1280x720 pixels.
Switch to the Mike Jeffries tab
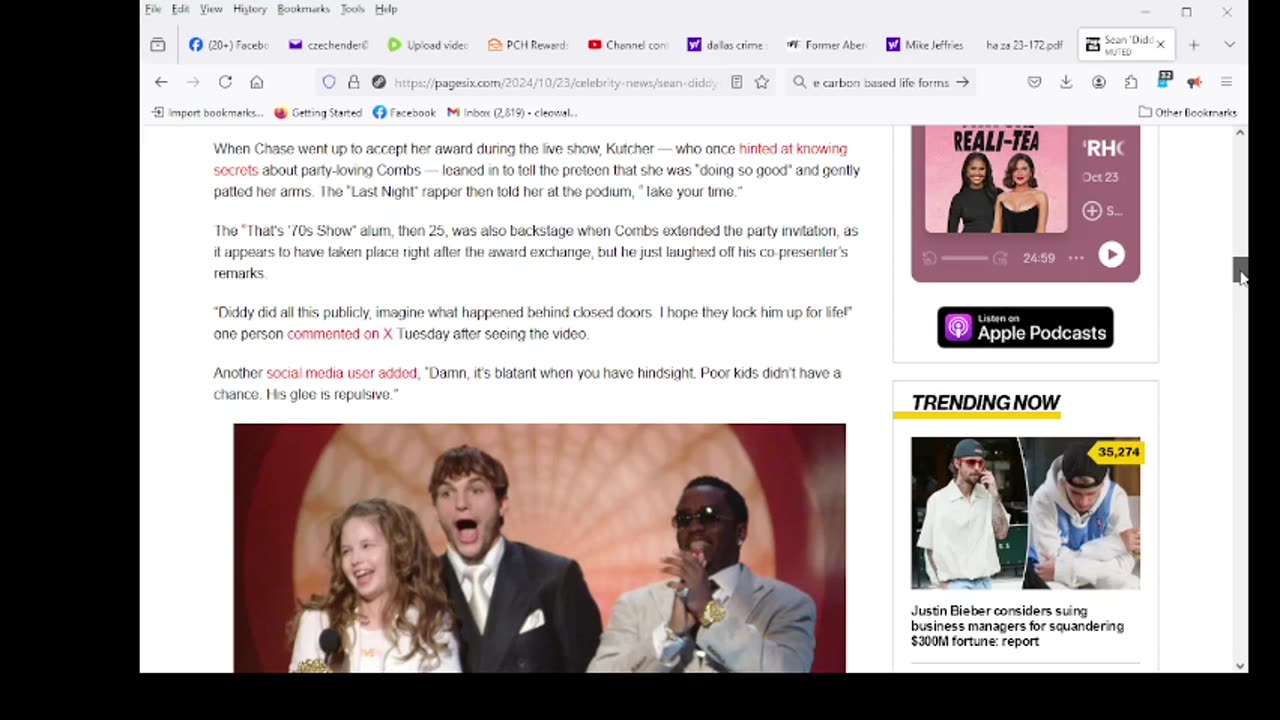coord(927,45)
